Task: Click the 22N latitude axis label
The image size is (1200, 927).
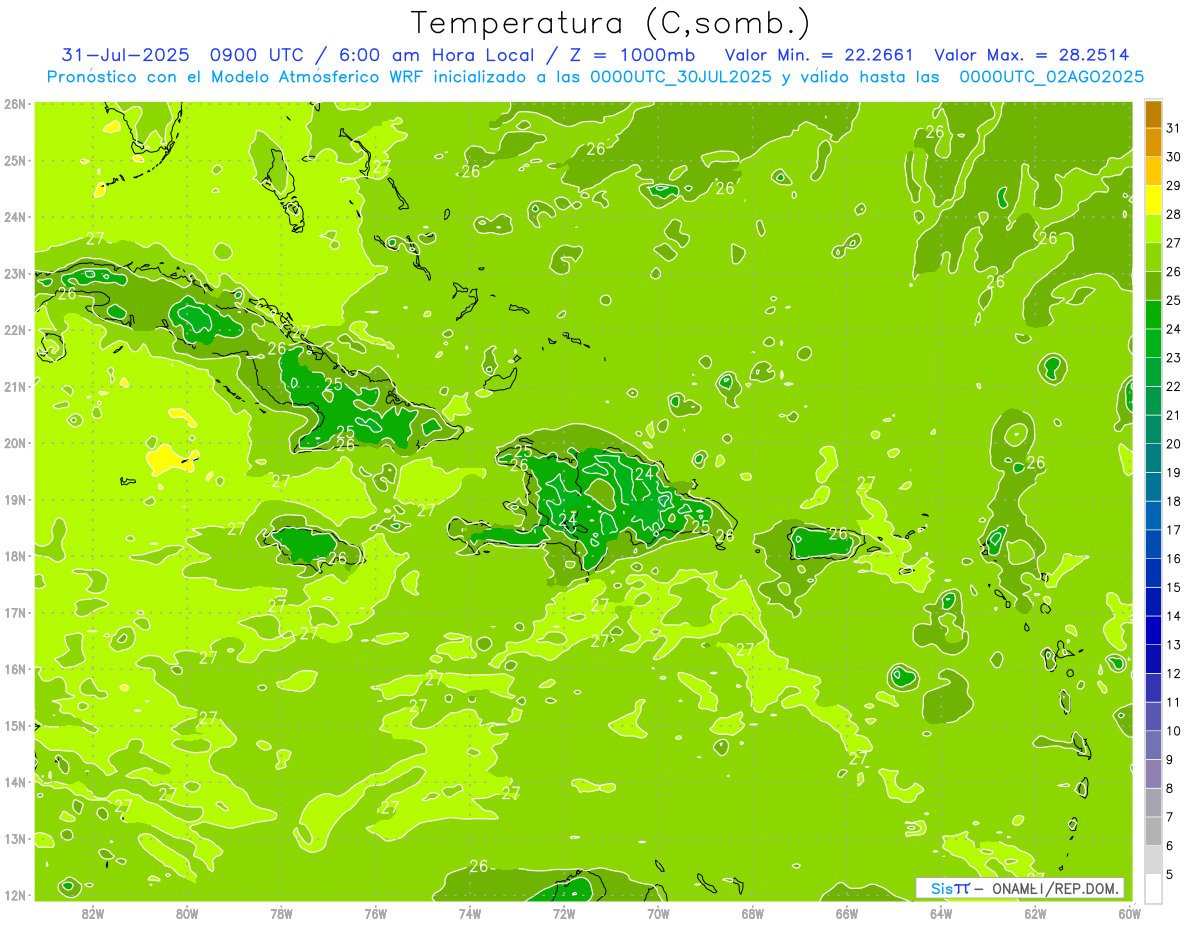Action: click(15, 330)
